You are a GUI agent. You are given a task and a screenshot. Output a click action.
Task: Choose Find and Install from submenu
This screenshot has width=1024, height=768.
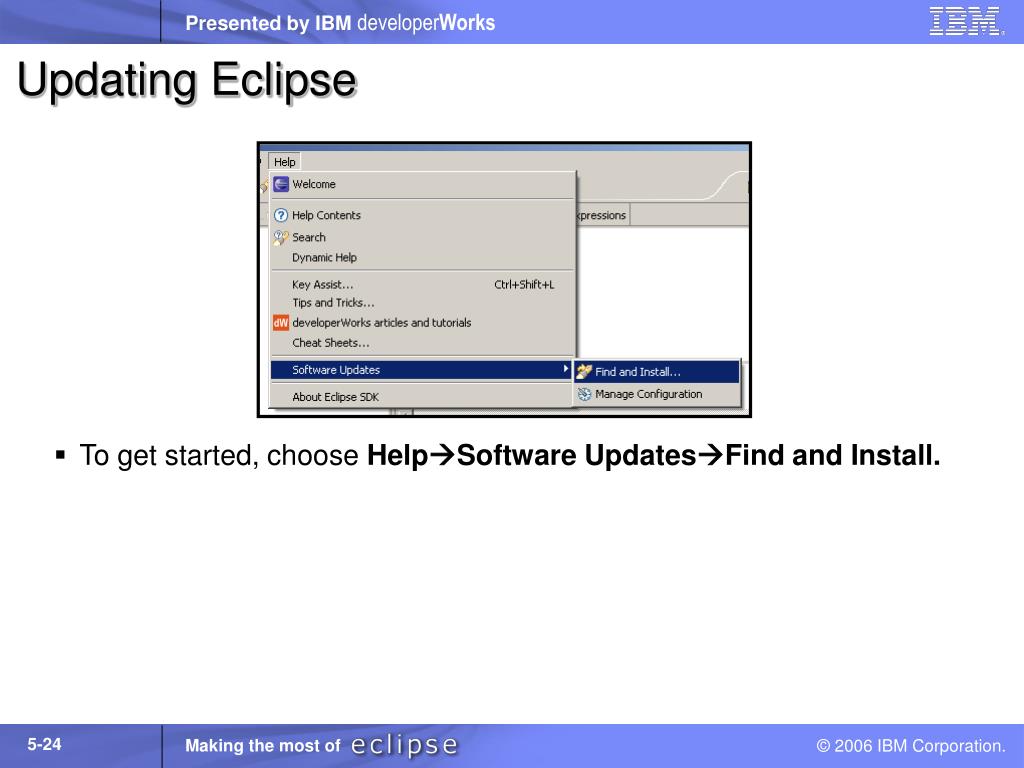[x=657, y=372]
